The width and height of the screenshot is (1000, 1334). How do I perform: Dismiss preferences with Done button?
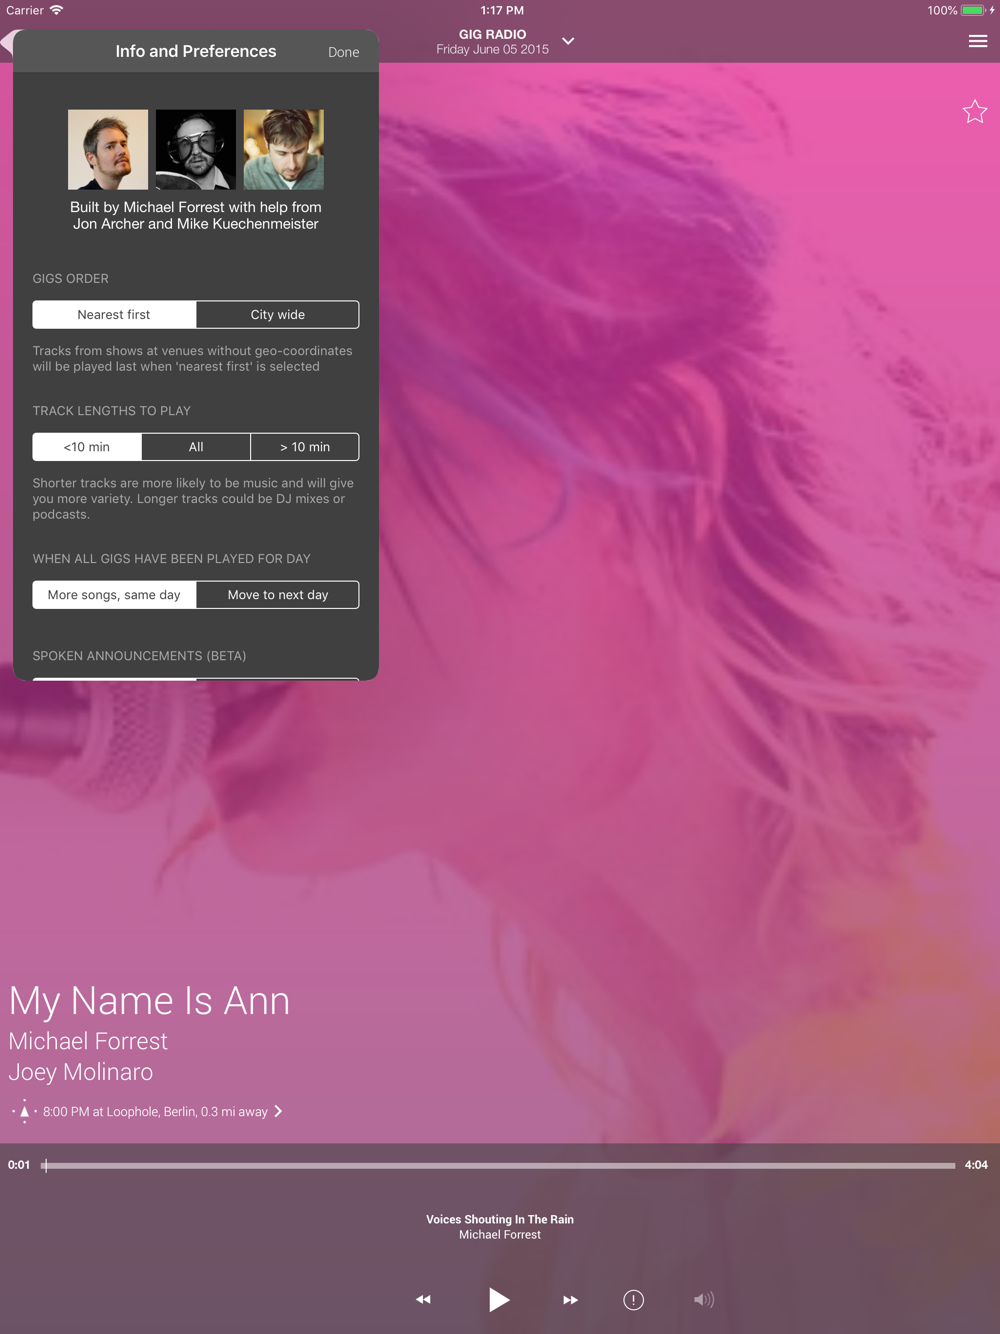(343, 52)
